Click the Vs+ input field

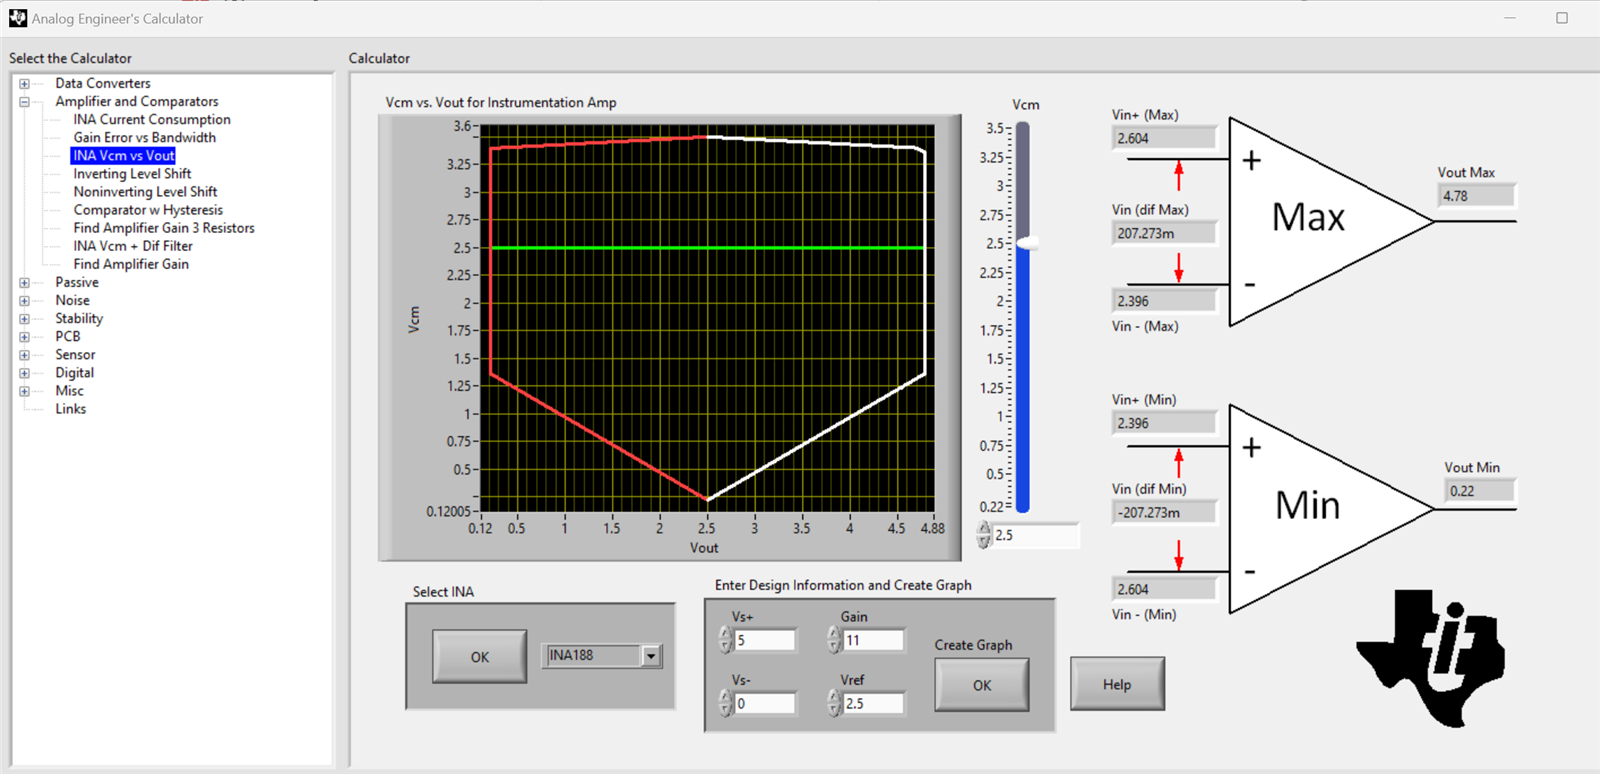[765, 640]
